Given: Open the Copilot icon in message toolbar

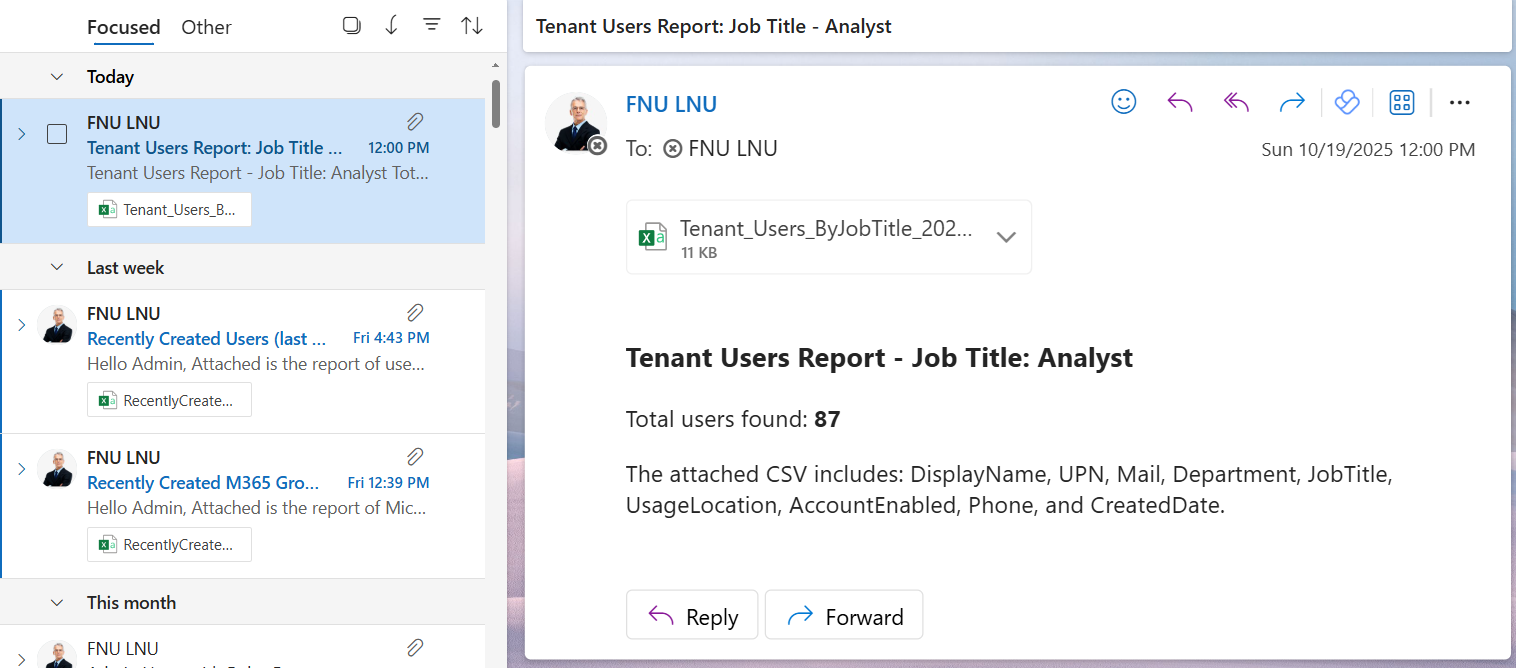Looking at the screenshot, I should click(1347, 102).
